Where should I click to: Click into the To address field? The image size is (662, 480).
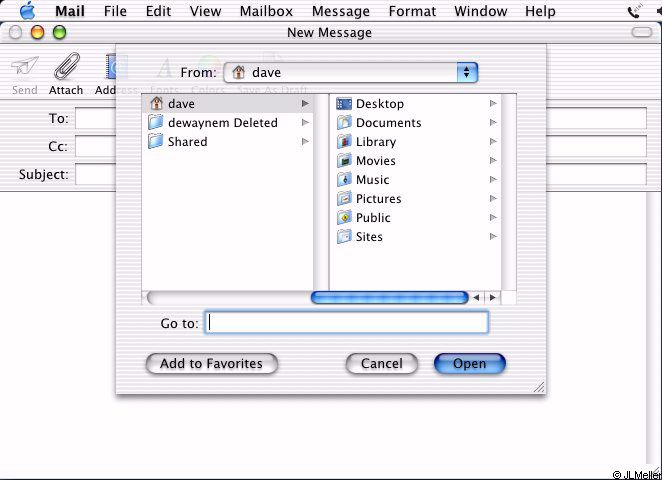96,119
